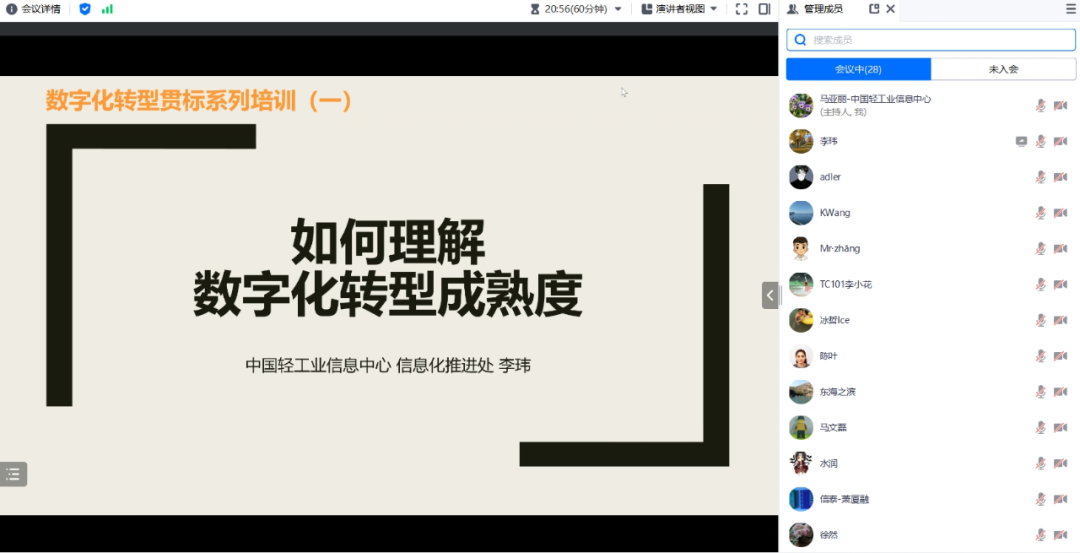
Task: Toggle microphone for participant adler
Action: [1040, 177]
